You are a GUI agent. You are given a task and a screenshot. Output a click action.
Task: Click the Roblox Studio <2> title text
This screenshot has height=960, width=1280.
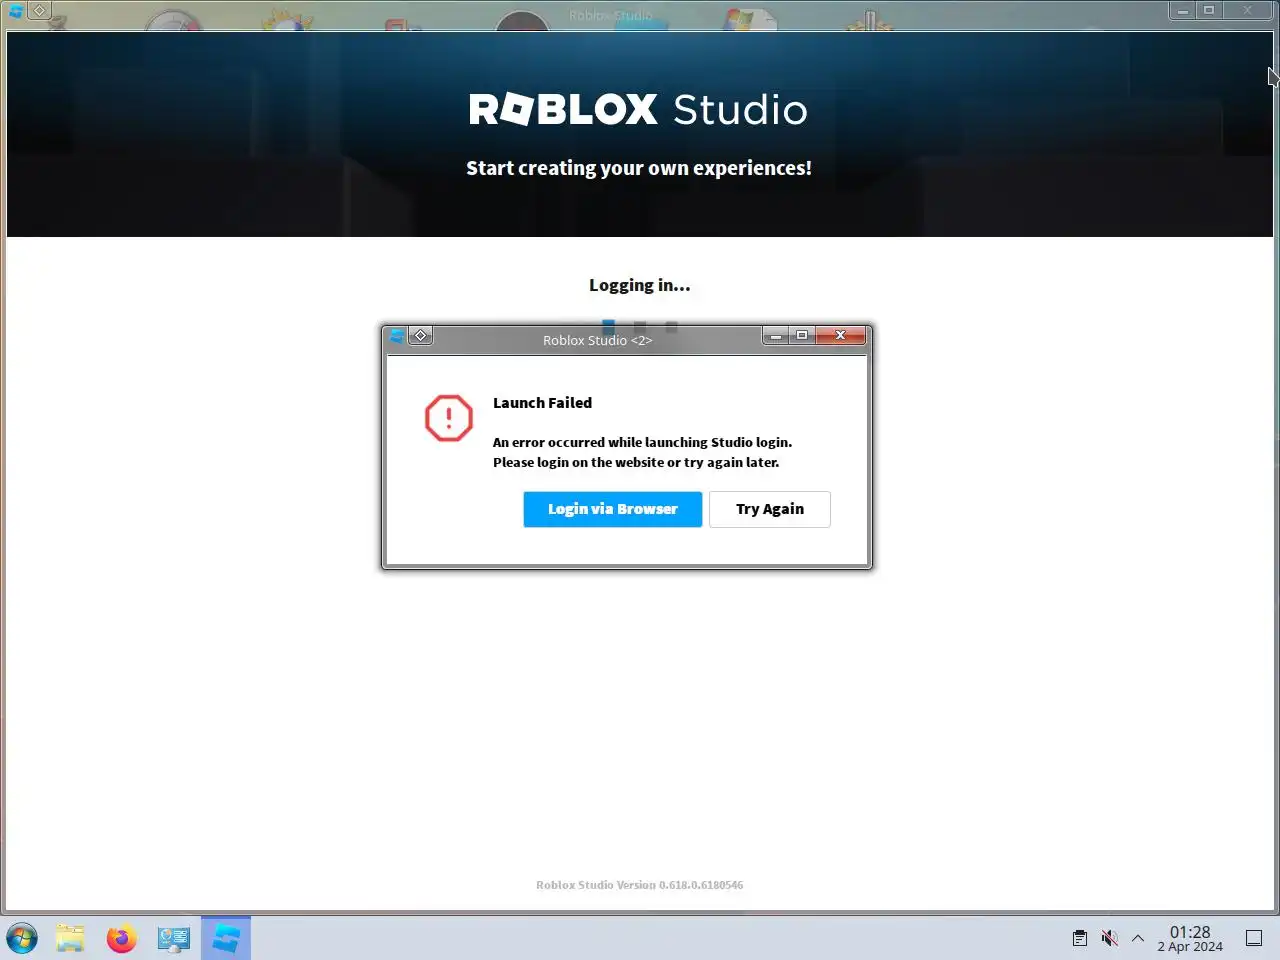coord(597,340)
